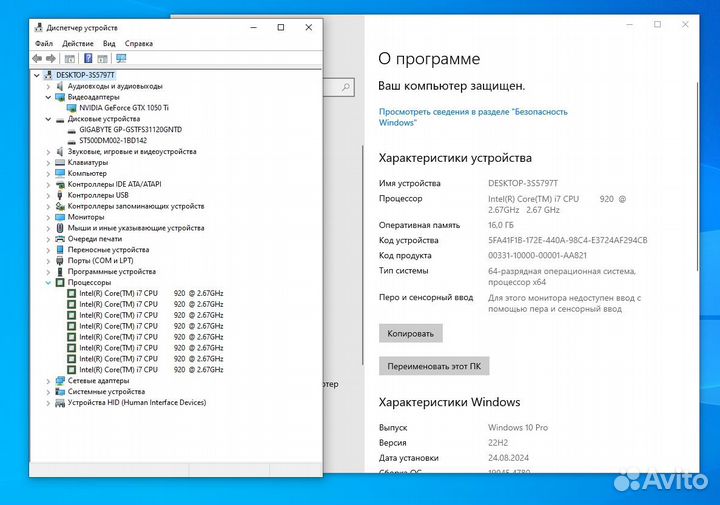Click the search magnifier in Settings window

[346, 87]
